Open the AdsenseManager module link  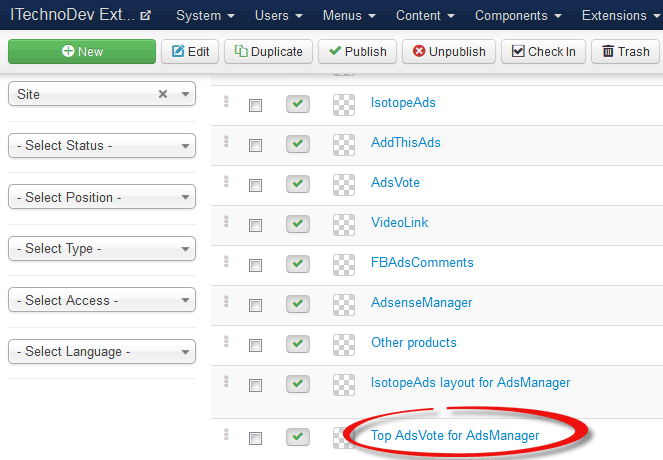pyautogui.click(x=422, y=303)
